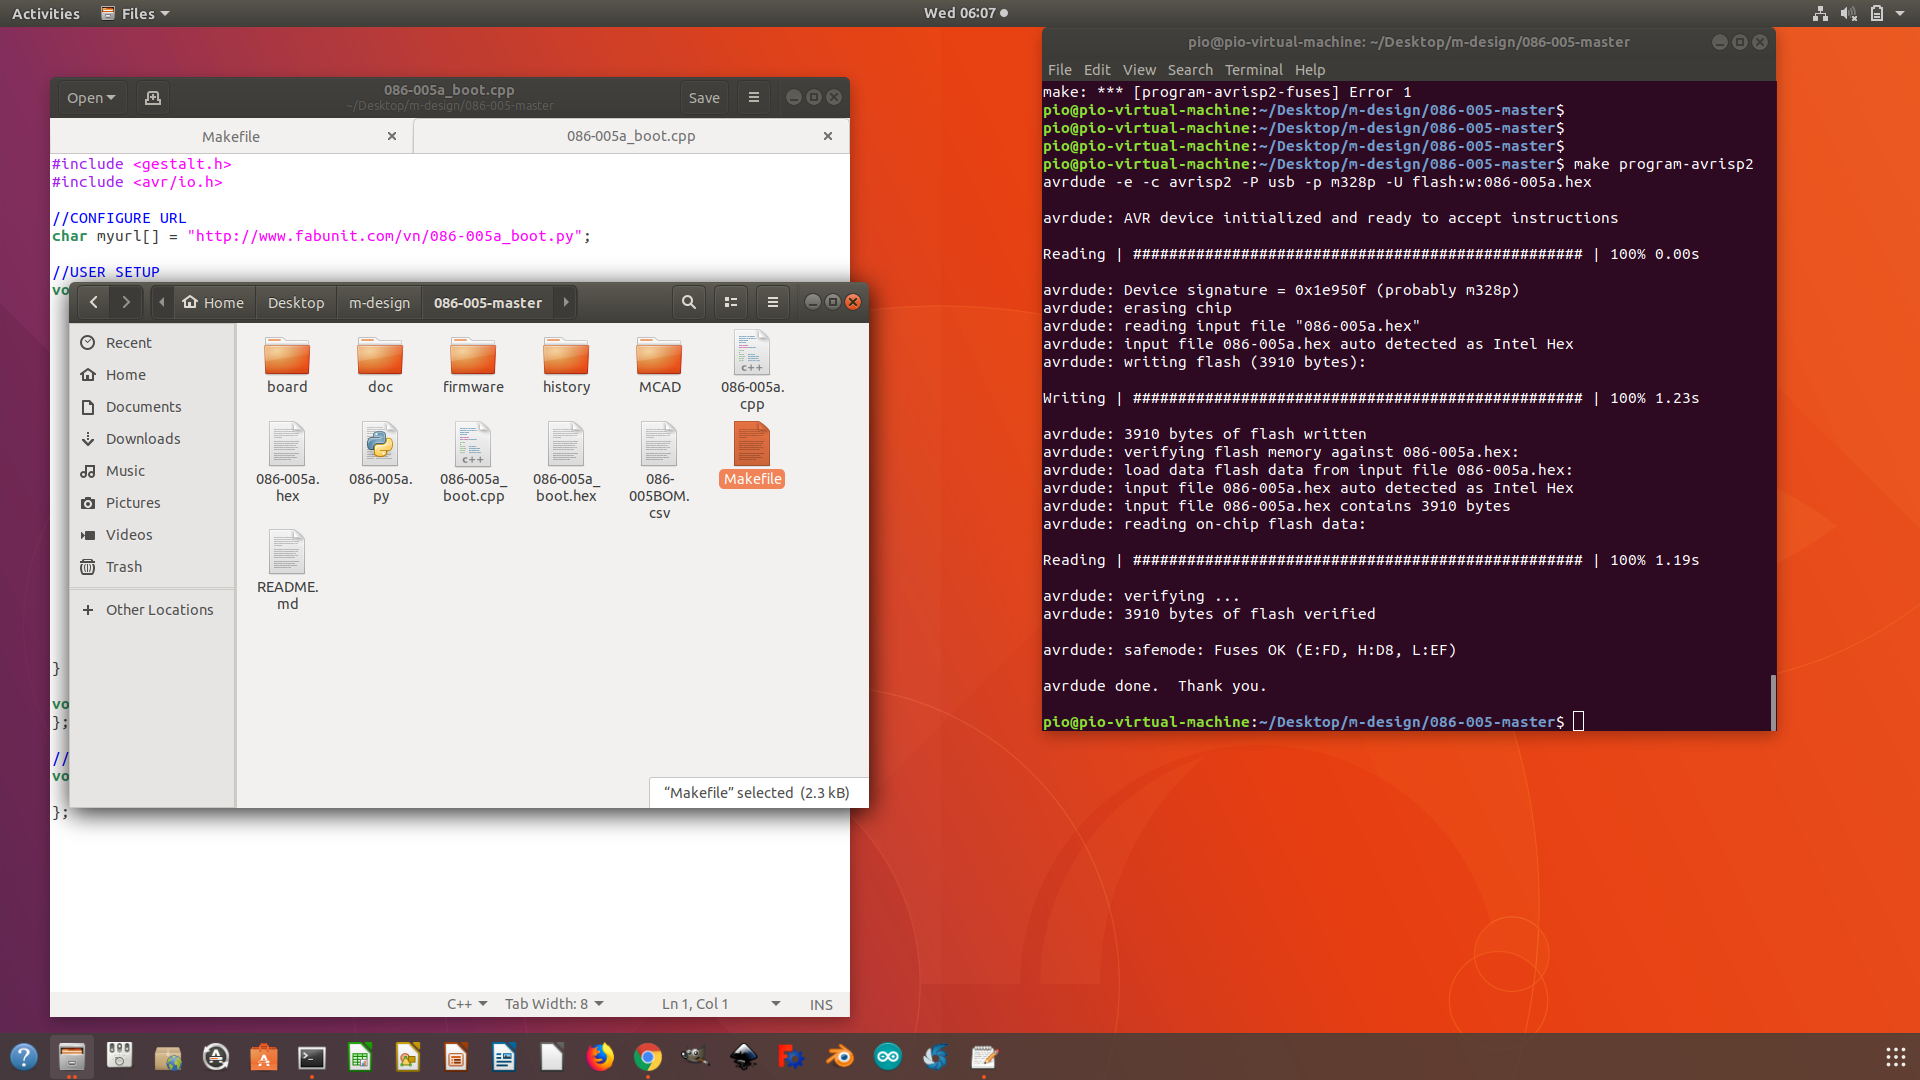
Task: Open the Terminal's Search menu
Action: (1190, 70)
